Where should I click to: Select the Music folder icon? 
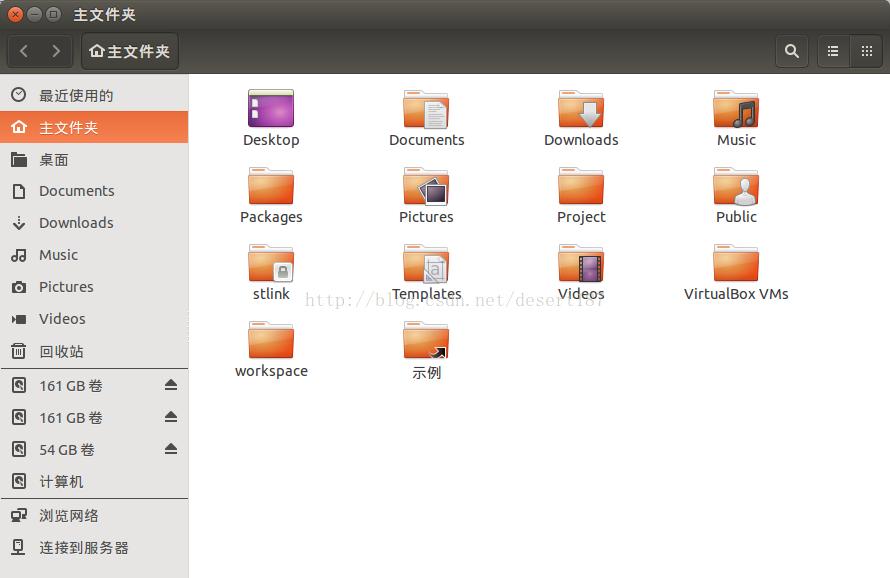[x=736, y=110]
